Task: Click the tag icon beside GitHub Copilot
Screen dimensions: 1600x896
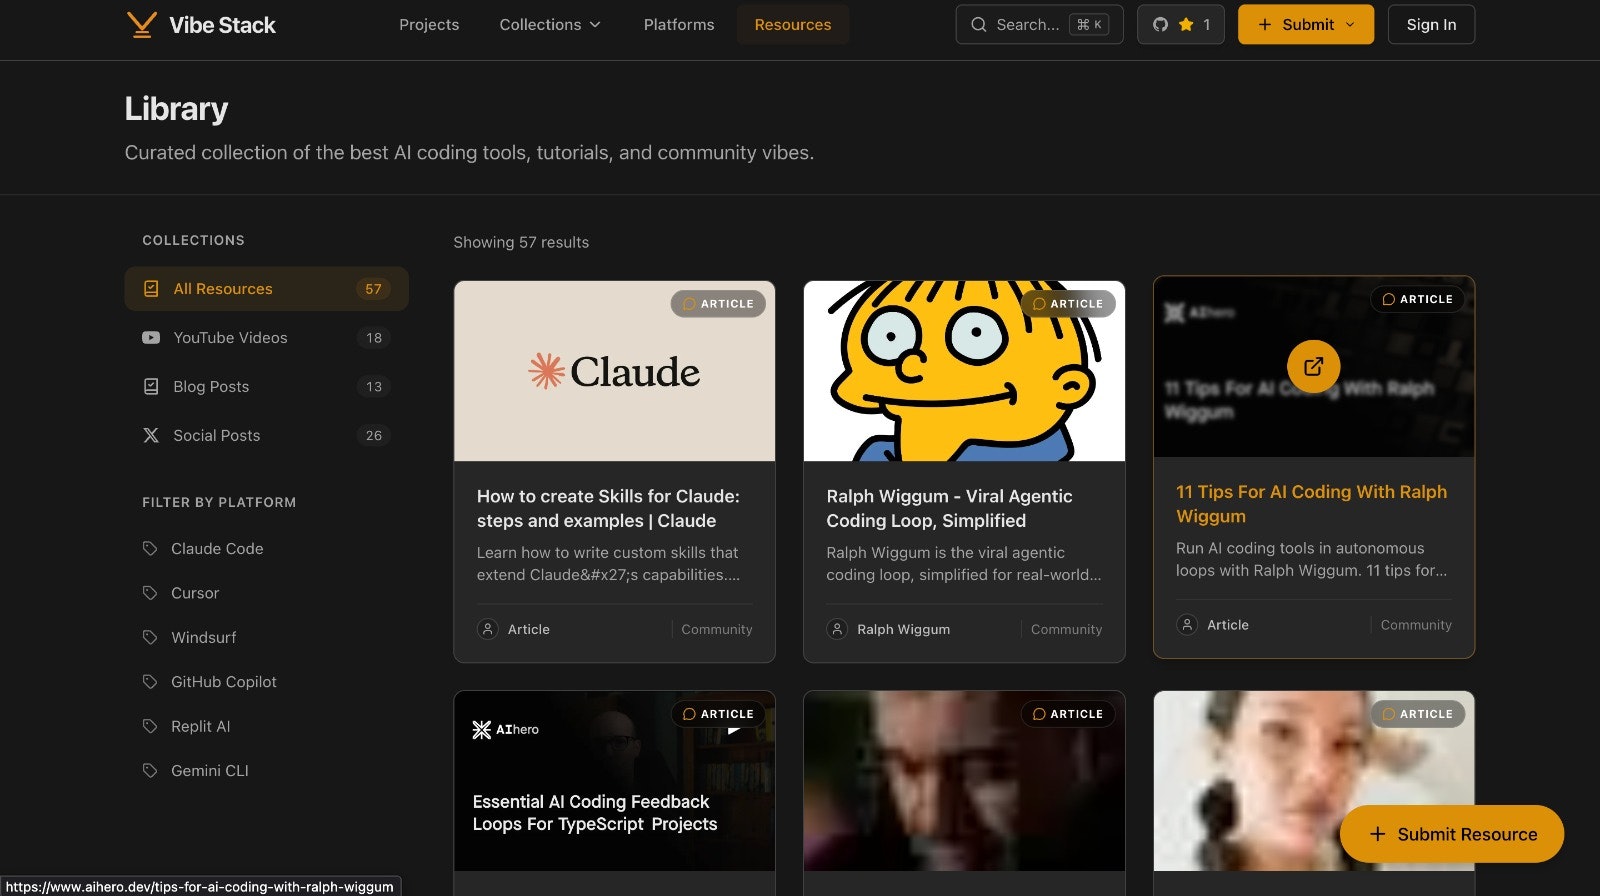Action: pyautogui.click(x=150, y=682)
